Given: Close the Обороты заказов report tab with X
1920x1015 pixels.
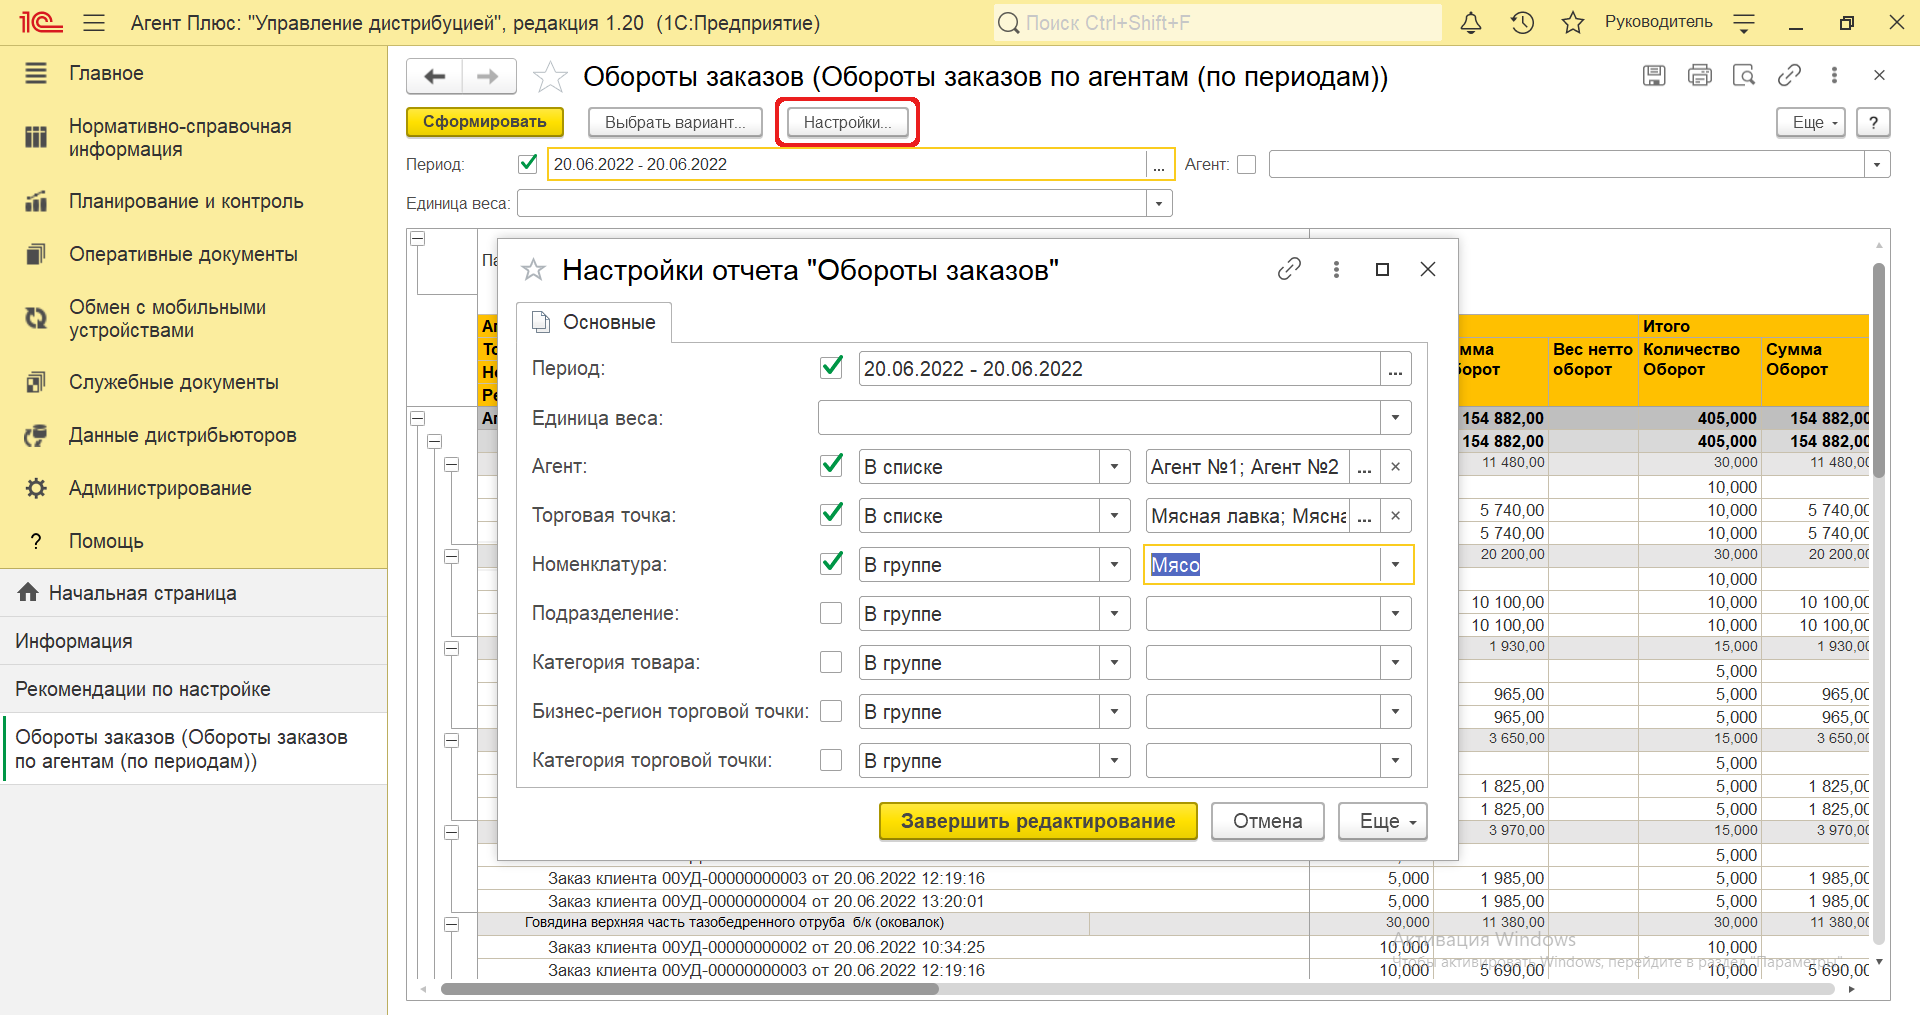Looking at the screenshot, I should coord(1879,75).
